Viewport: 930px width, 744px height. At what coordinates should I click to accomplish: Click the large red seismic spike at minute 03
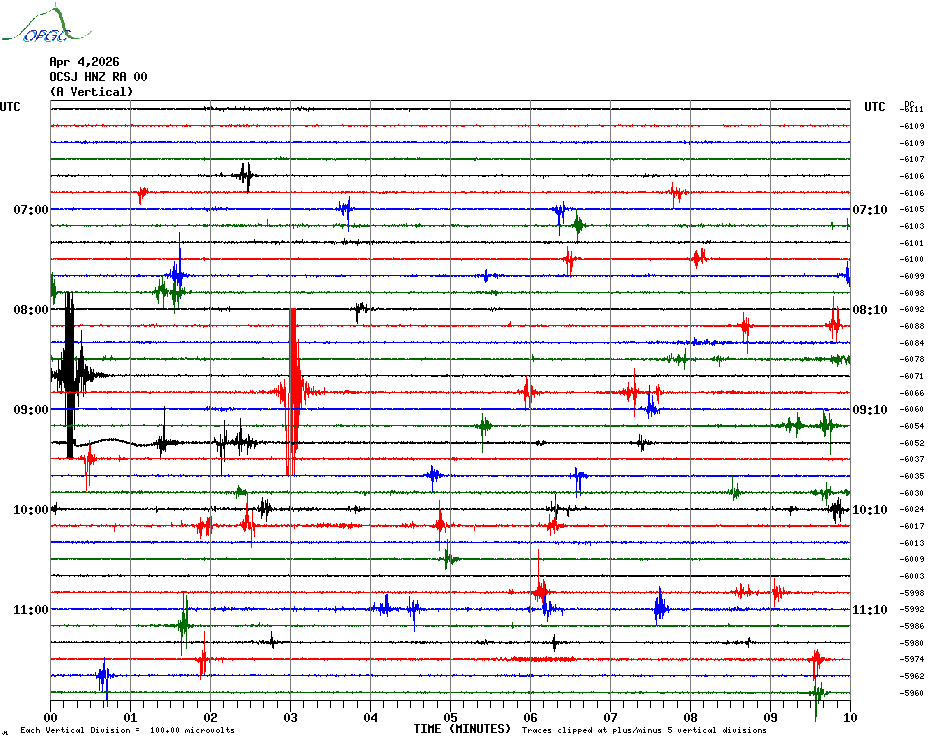292,391
